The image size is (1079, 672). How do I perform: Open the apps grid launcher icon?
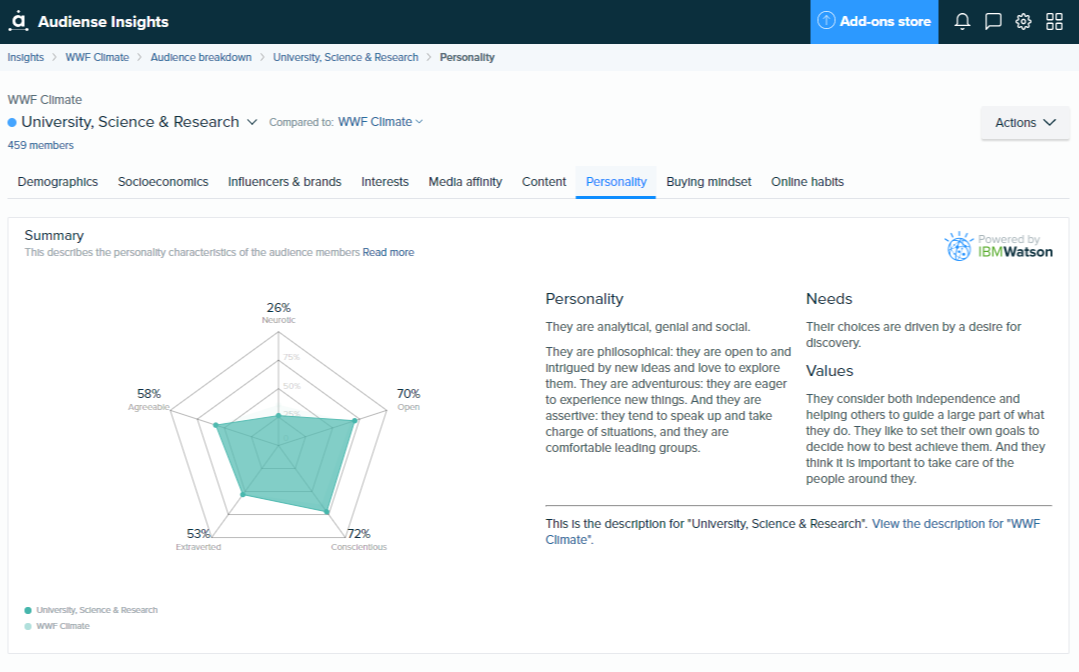[1052, 20]
